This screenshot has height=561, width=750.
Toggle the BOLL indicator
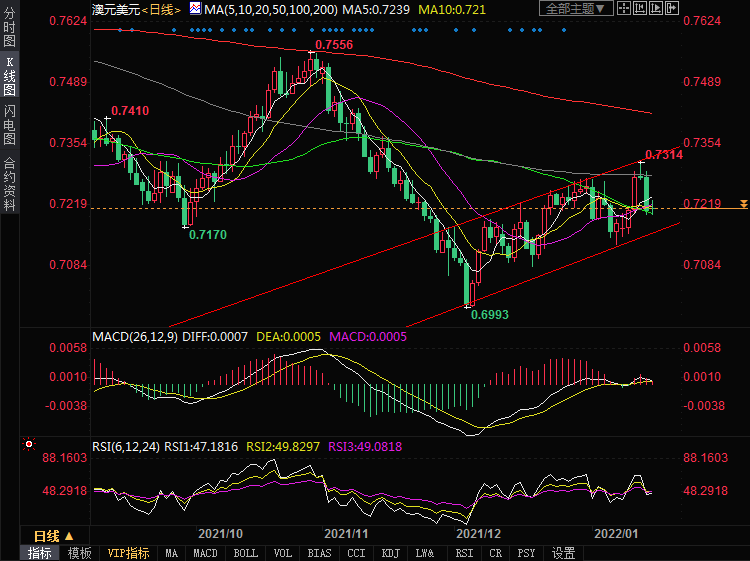click(x=244, y=553)
